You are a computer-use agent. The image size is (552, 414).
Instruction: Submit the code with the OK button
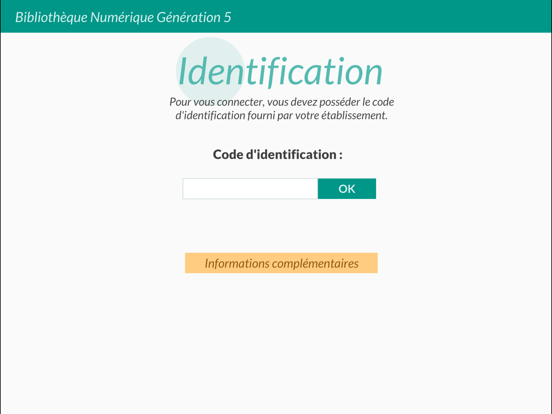(x=347, y=189)
